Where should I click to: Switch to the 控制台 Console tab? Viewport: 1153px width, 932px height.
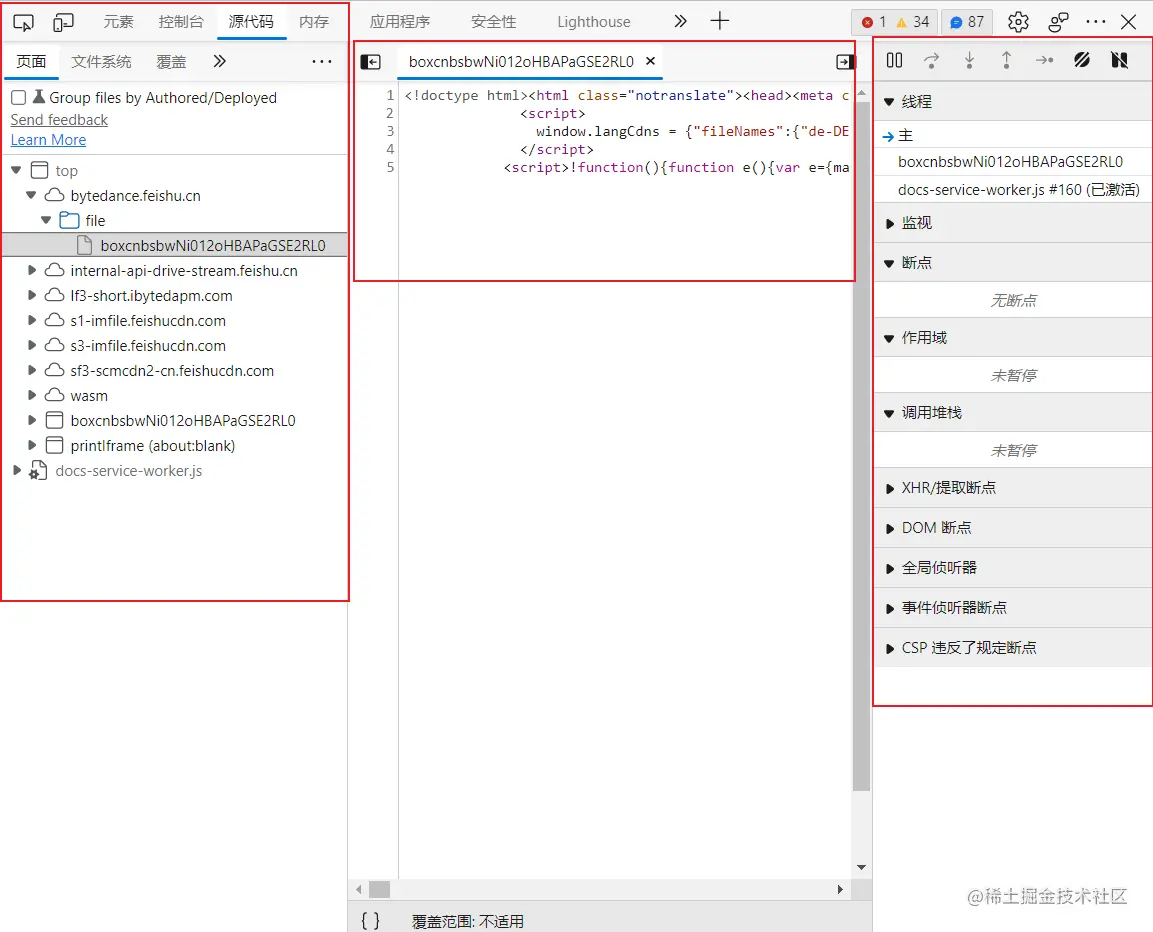click(x=181, y=22)
